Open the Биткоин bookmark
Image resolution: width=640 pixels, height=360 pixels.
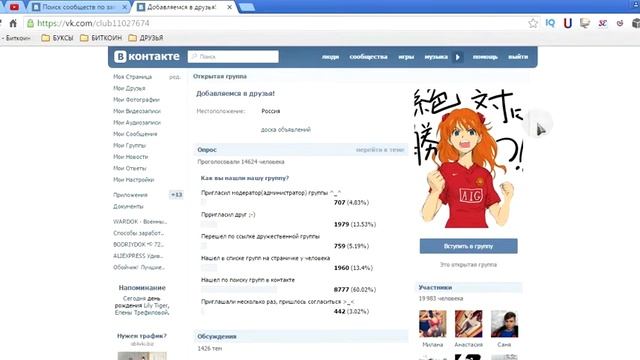click(16, 38)
